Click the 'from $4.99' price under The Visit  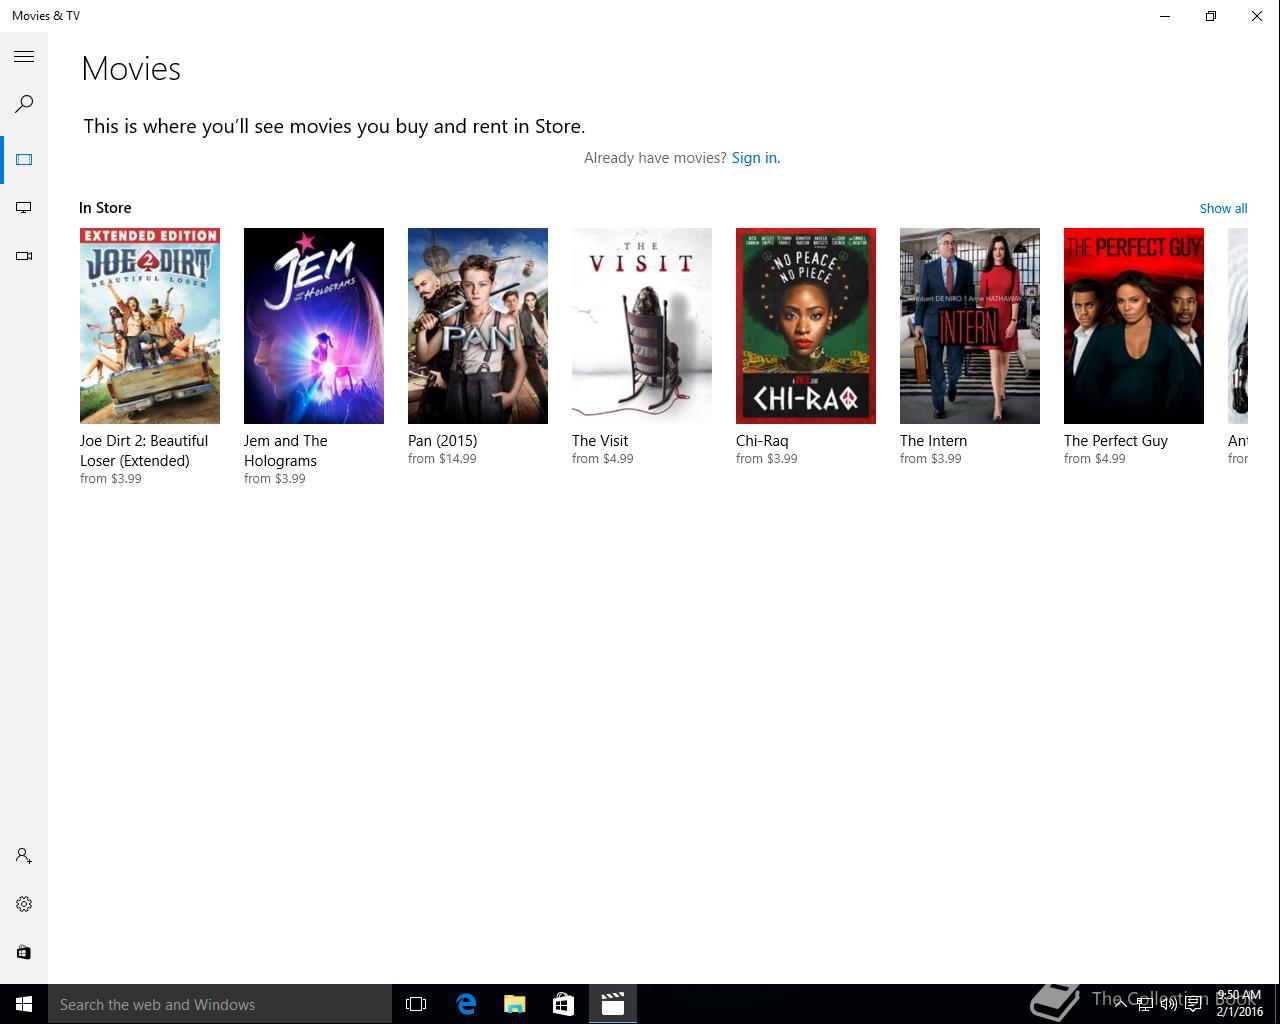pos(603,459)
